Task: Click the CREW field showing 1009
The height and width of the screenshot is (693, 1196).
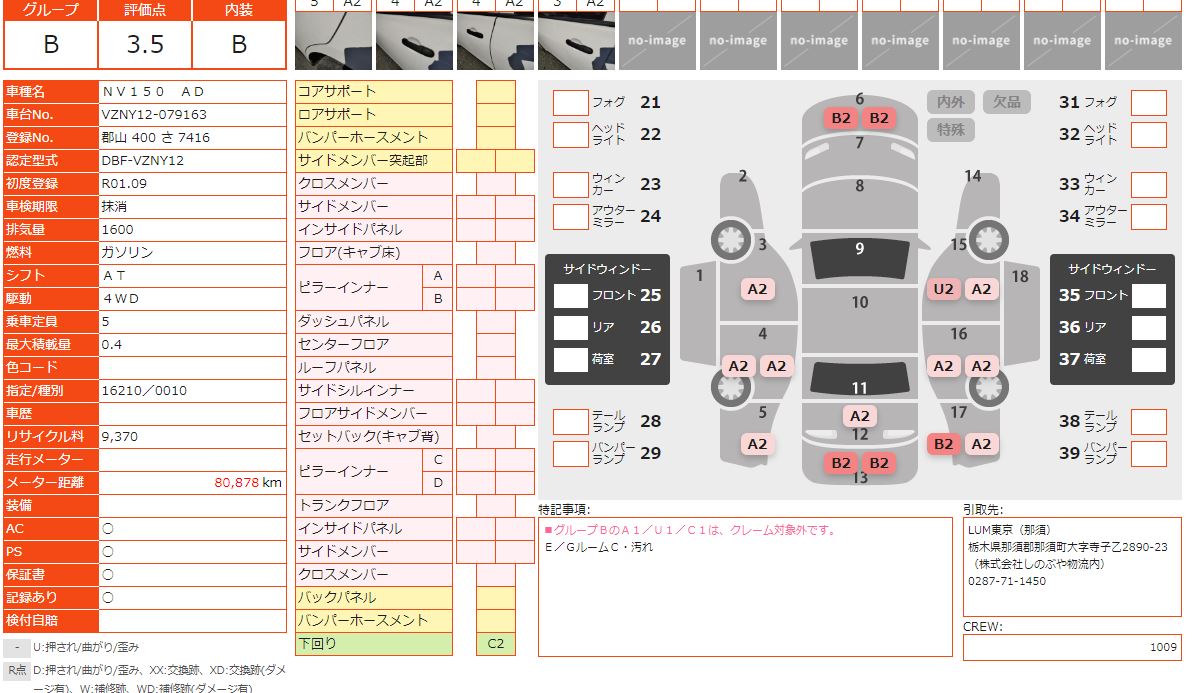Action: pos(1071,647)
